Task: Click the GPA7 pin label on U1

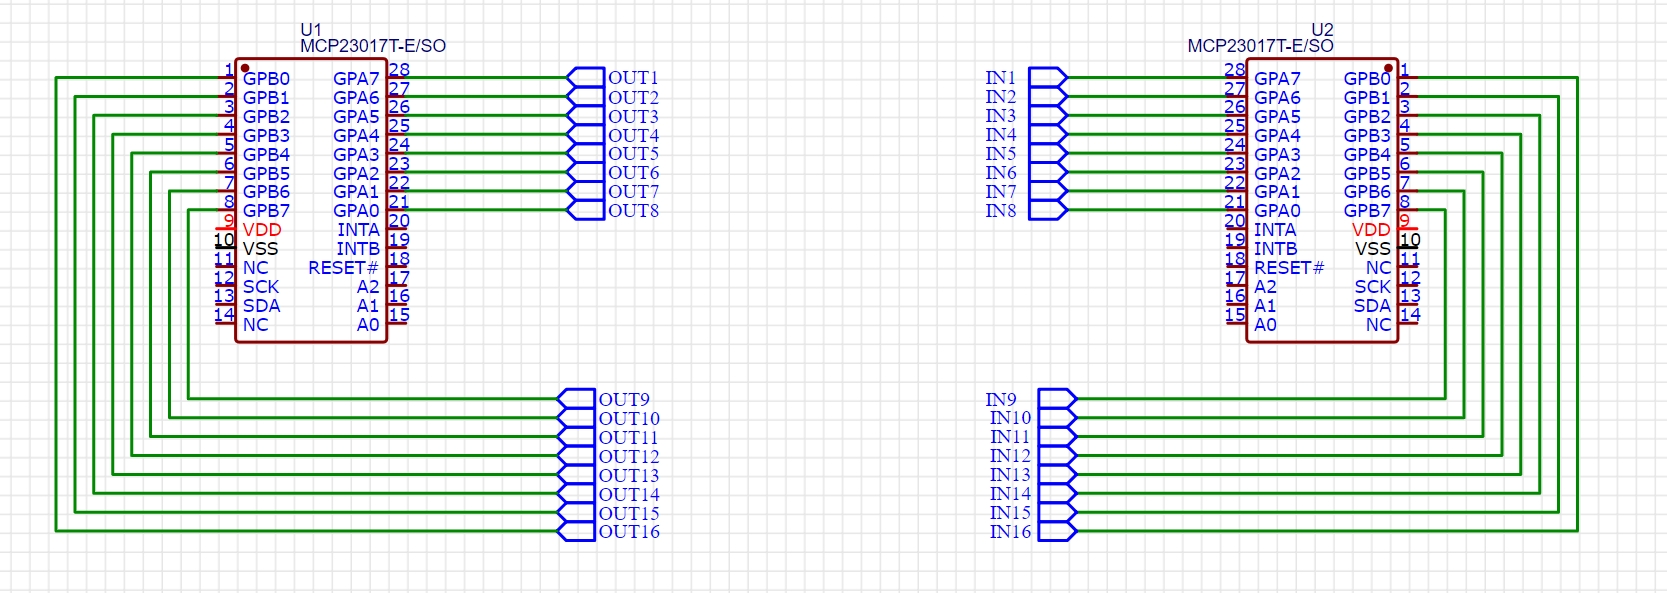Action: pos(356,78)
